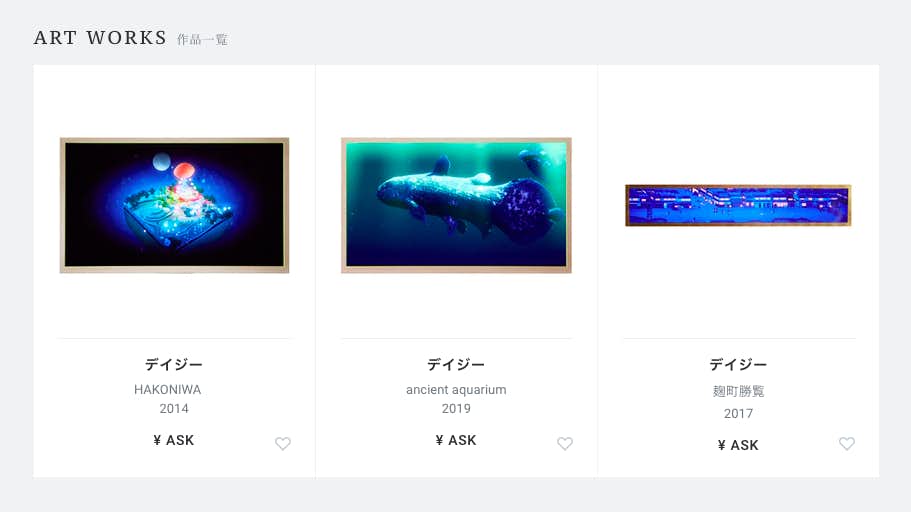
Task: Click artist name デイジー above ancient aquarium
Action: [456, 364]
